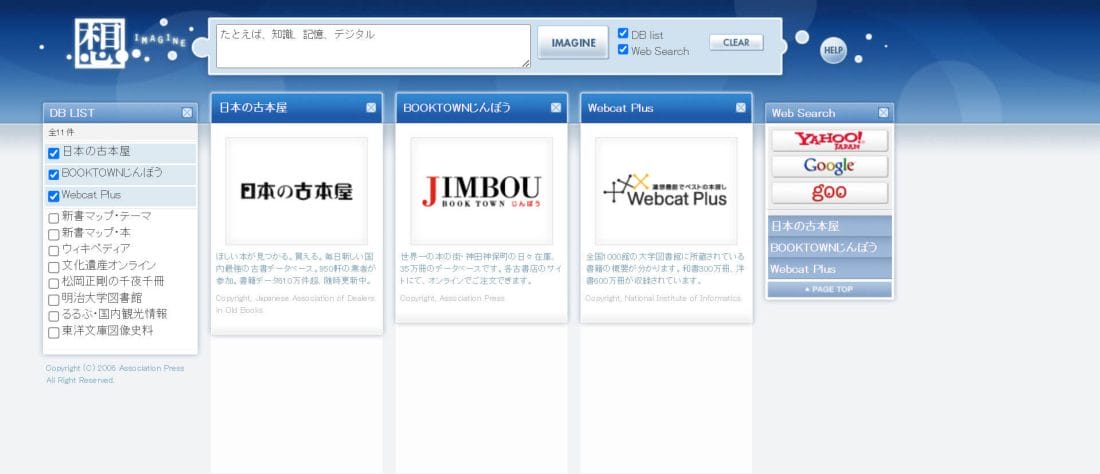Viewport: 1100px width, 474px height.
Task: Open the HELP bubble icon
Action: 833,50
